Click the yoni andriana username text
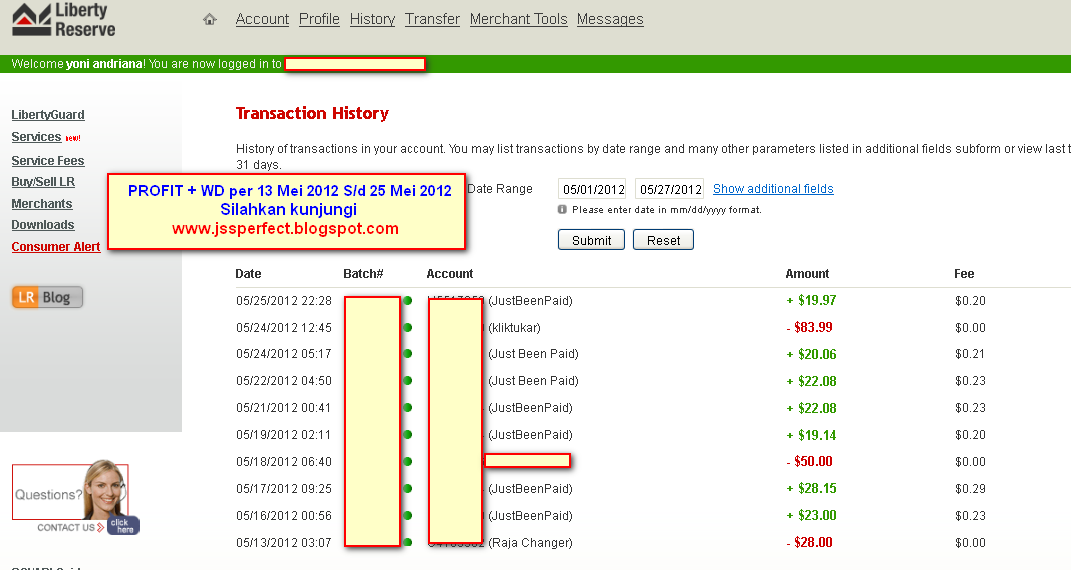Viewport: 1071px width, 570px height. pos(105,64)
